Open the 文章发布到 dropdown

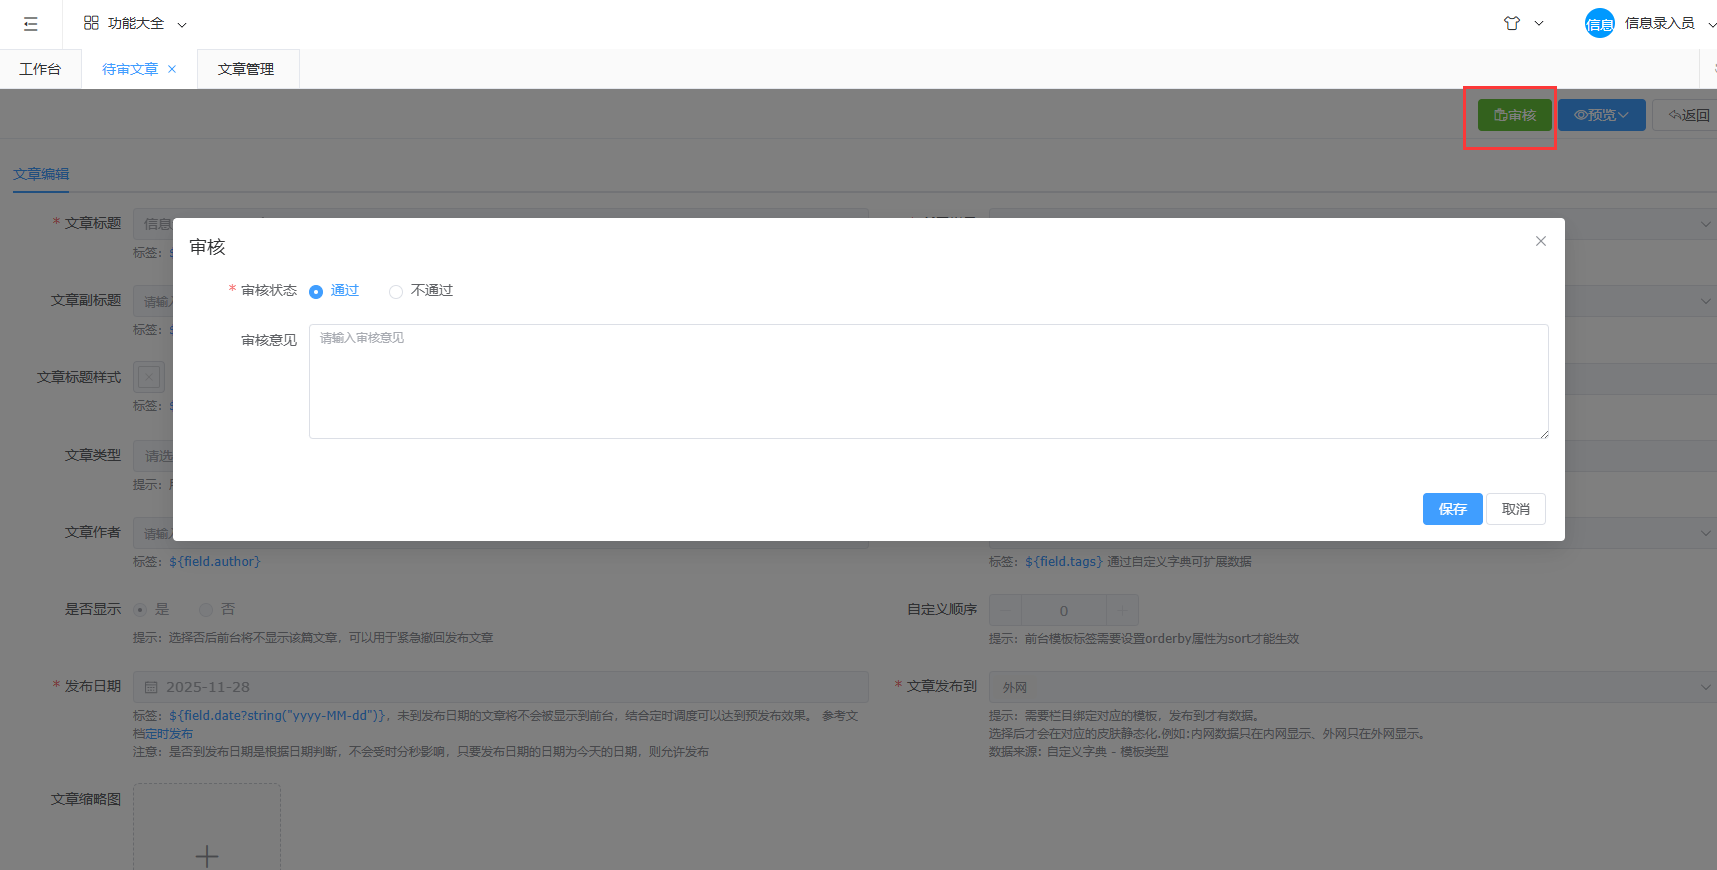coord(1352,687)
